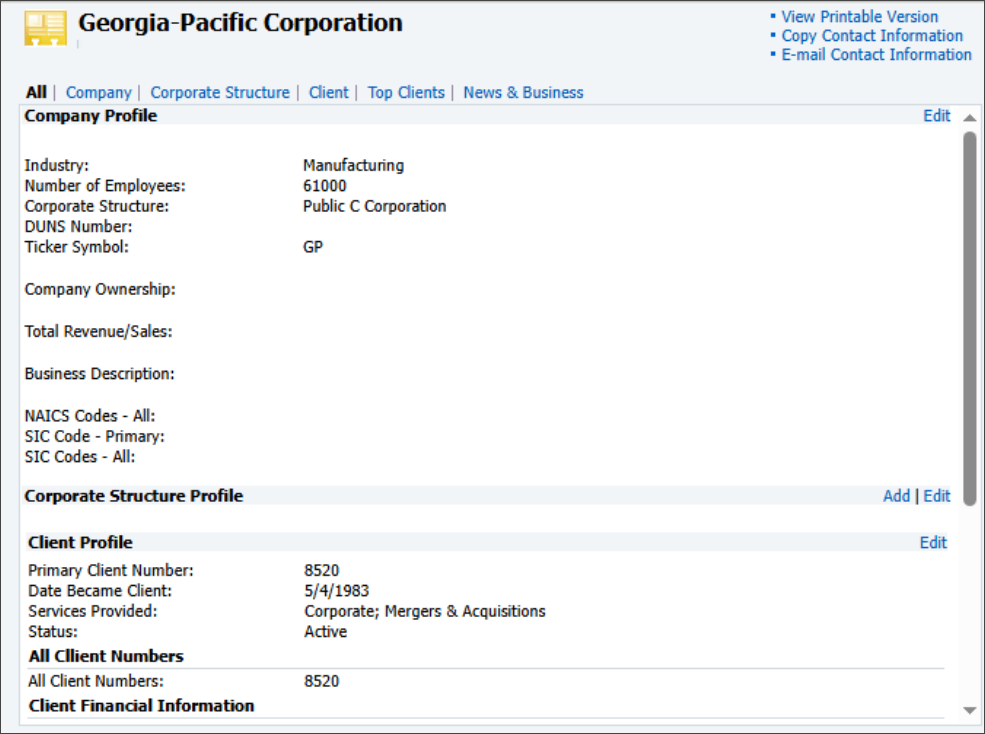Click the Public C Corporation value
Image resolution: width=985 pixels, height=734 pixels.
tap(374, 206)
